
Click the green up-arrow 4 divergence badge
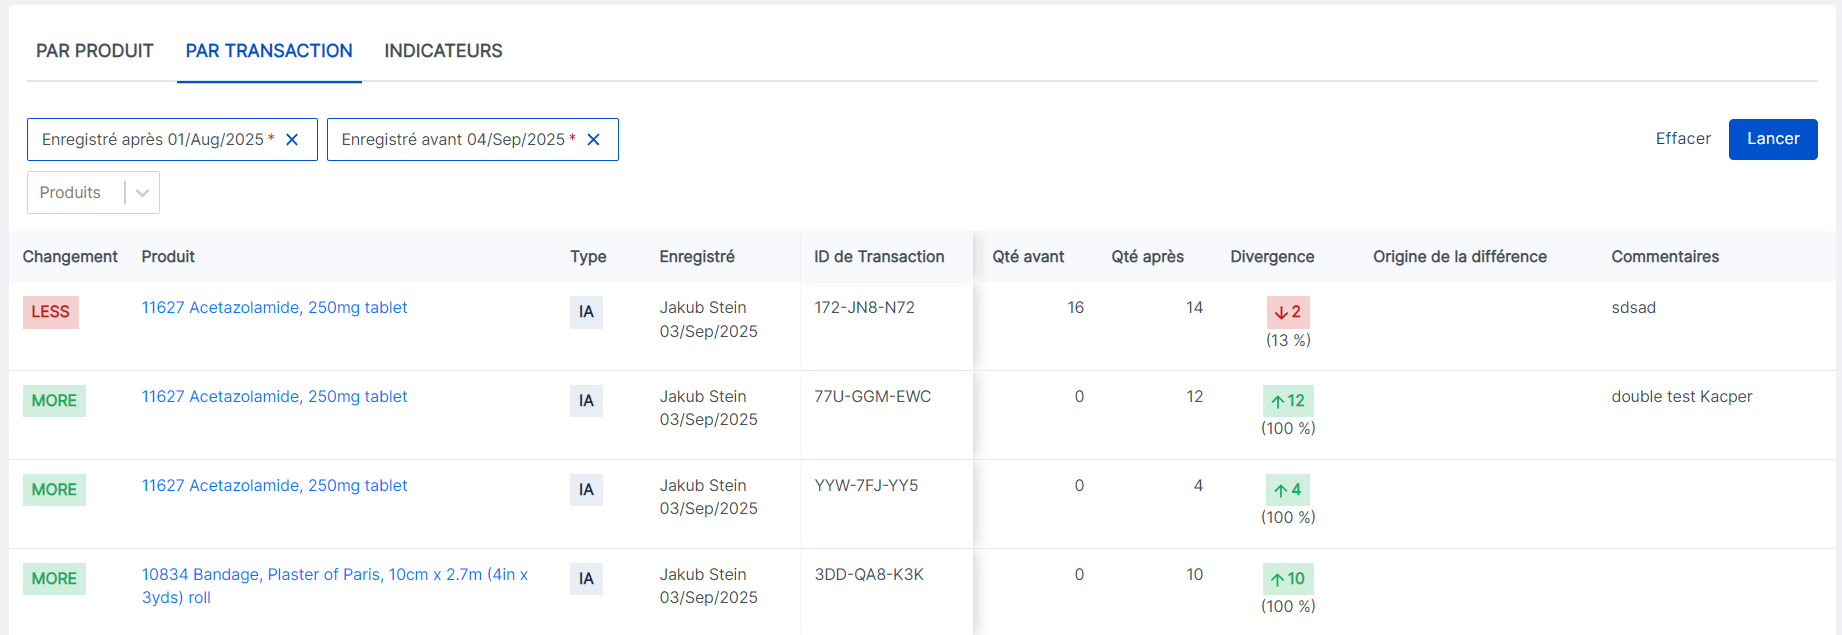pyautogui.click(x=1288, y=490)
